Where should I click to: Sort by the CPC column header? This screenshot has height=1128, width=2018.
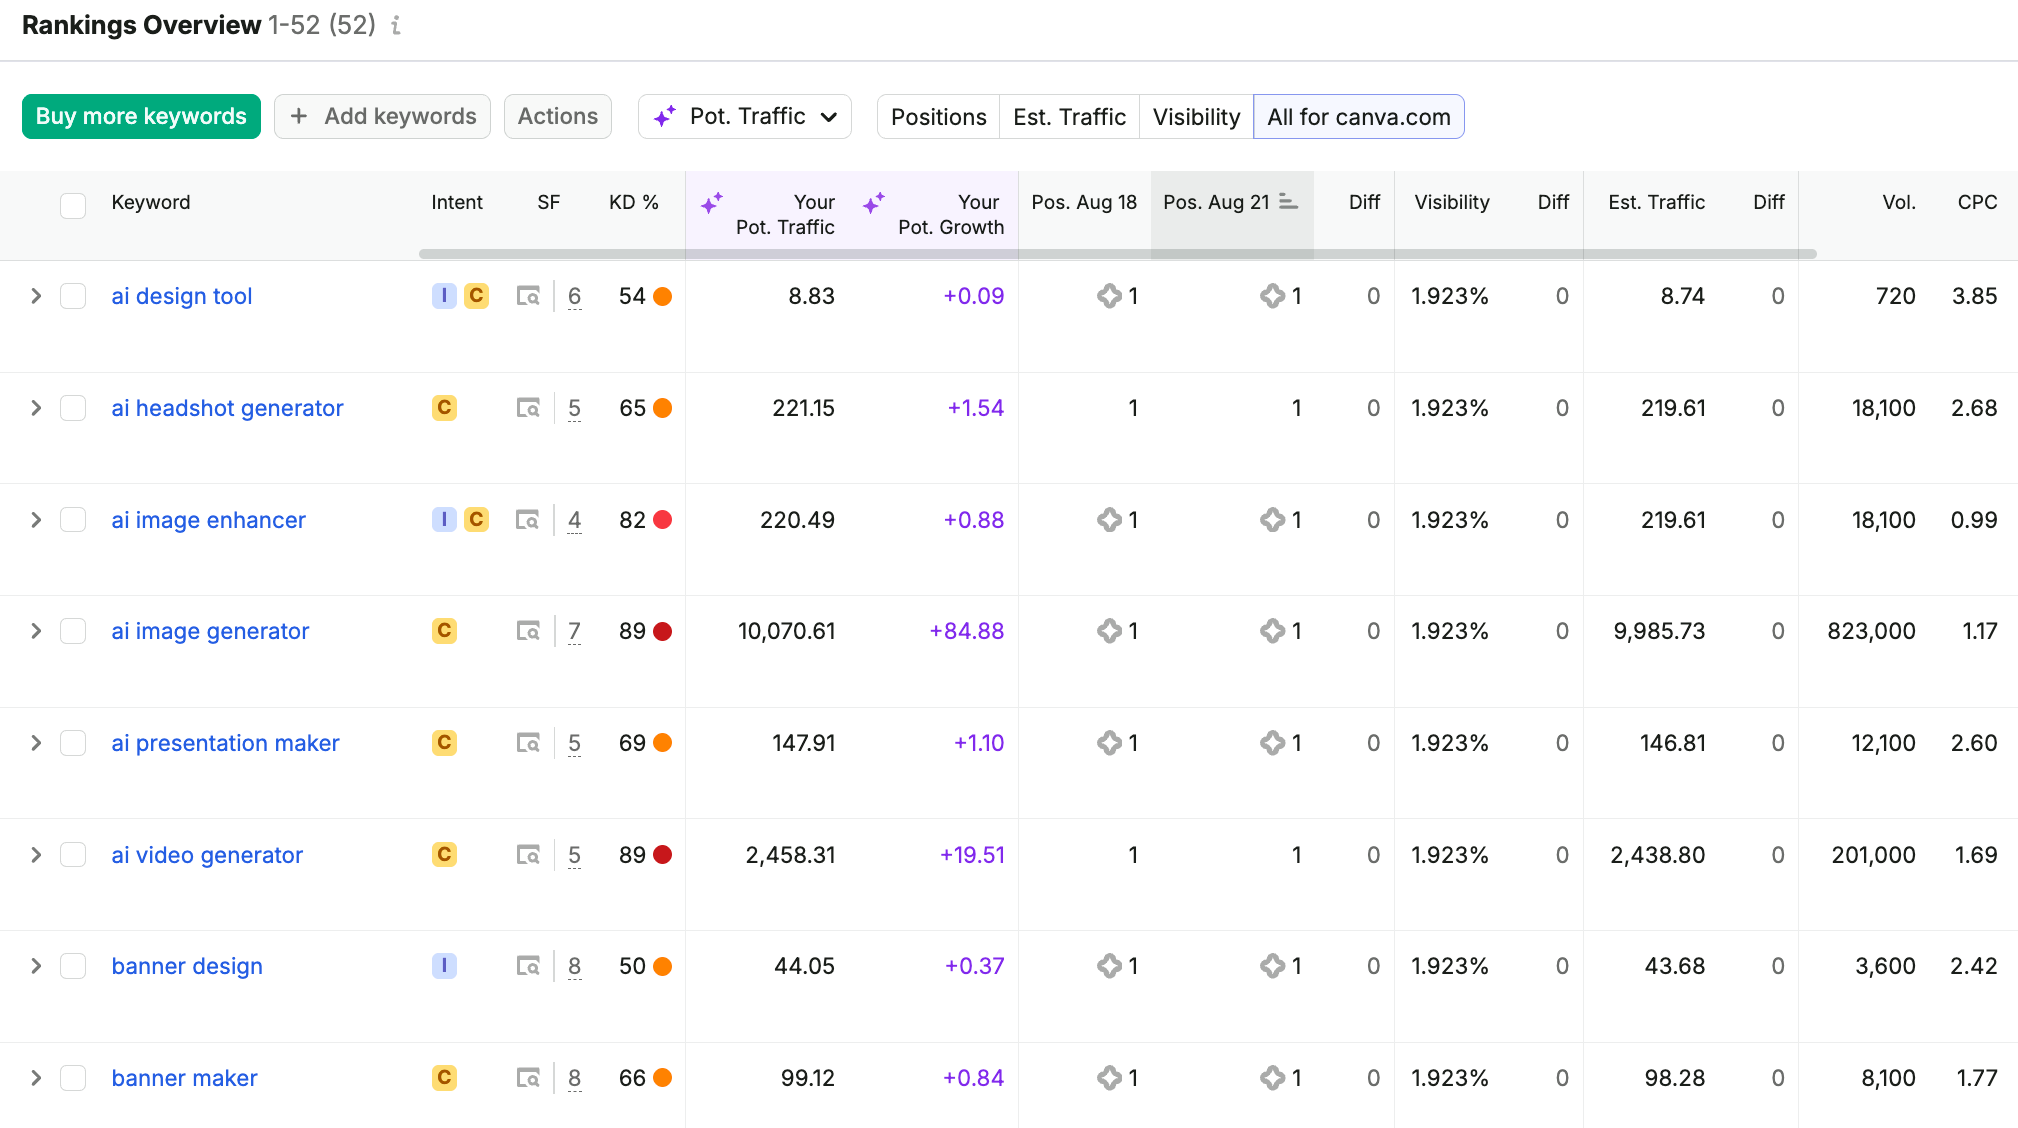1977,202
